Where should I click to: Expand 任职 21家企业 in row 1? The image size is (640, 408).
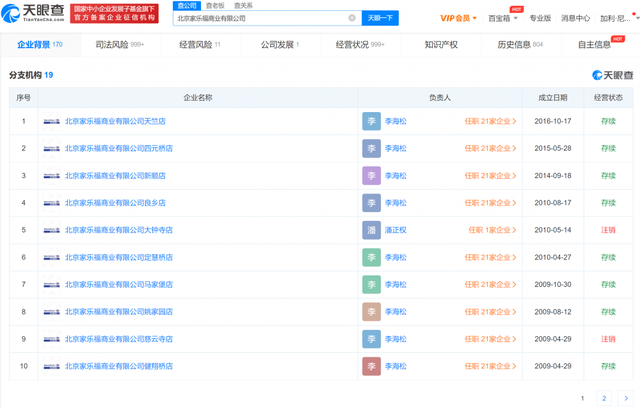point(490,121)
